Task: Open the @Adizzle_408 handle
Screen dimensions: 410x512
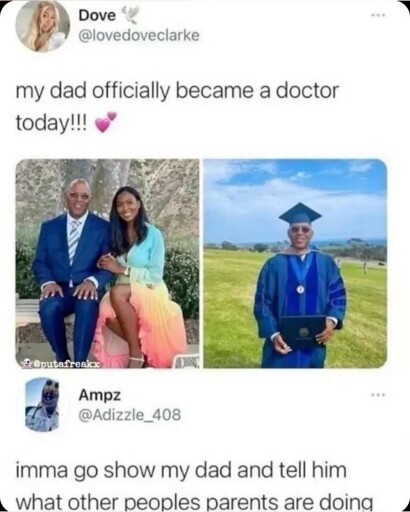Action: coord(130,415)
